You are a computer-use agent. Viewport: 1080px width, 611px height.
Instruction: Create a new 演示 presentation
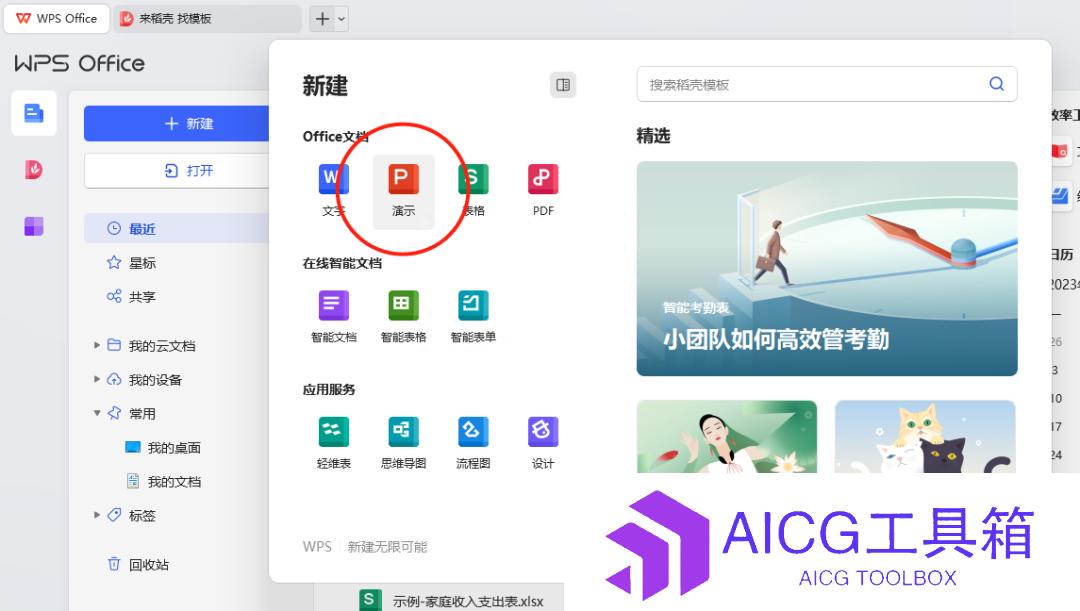404,191
